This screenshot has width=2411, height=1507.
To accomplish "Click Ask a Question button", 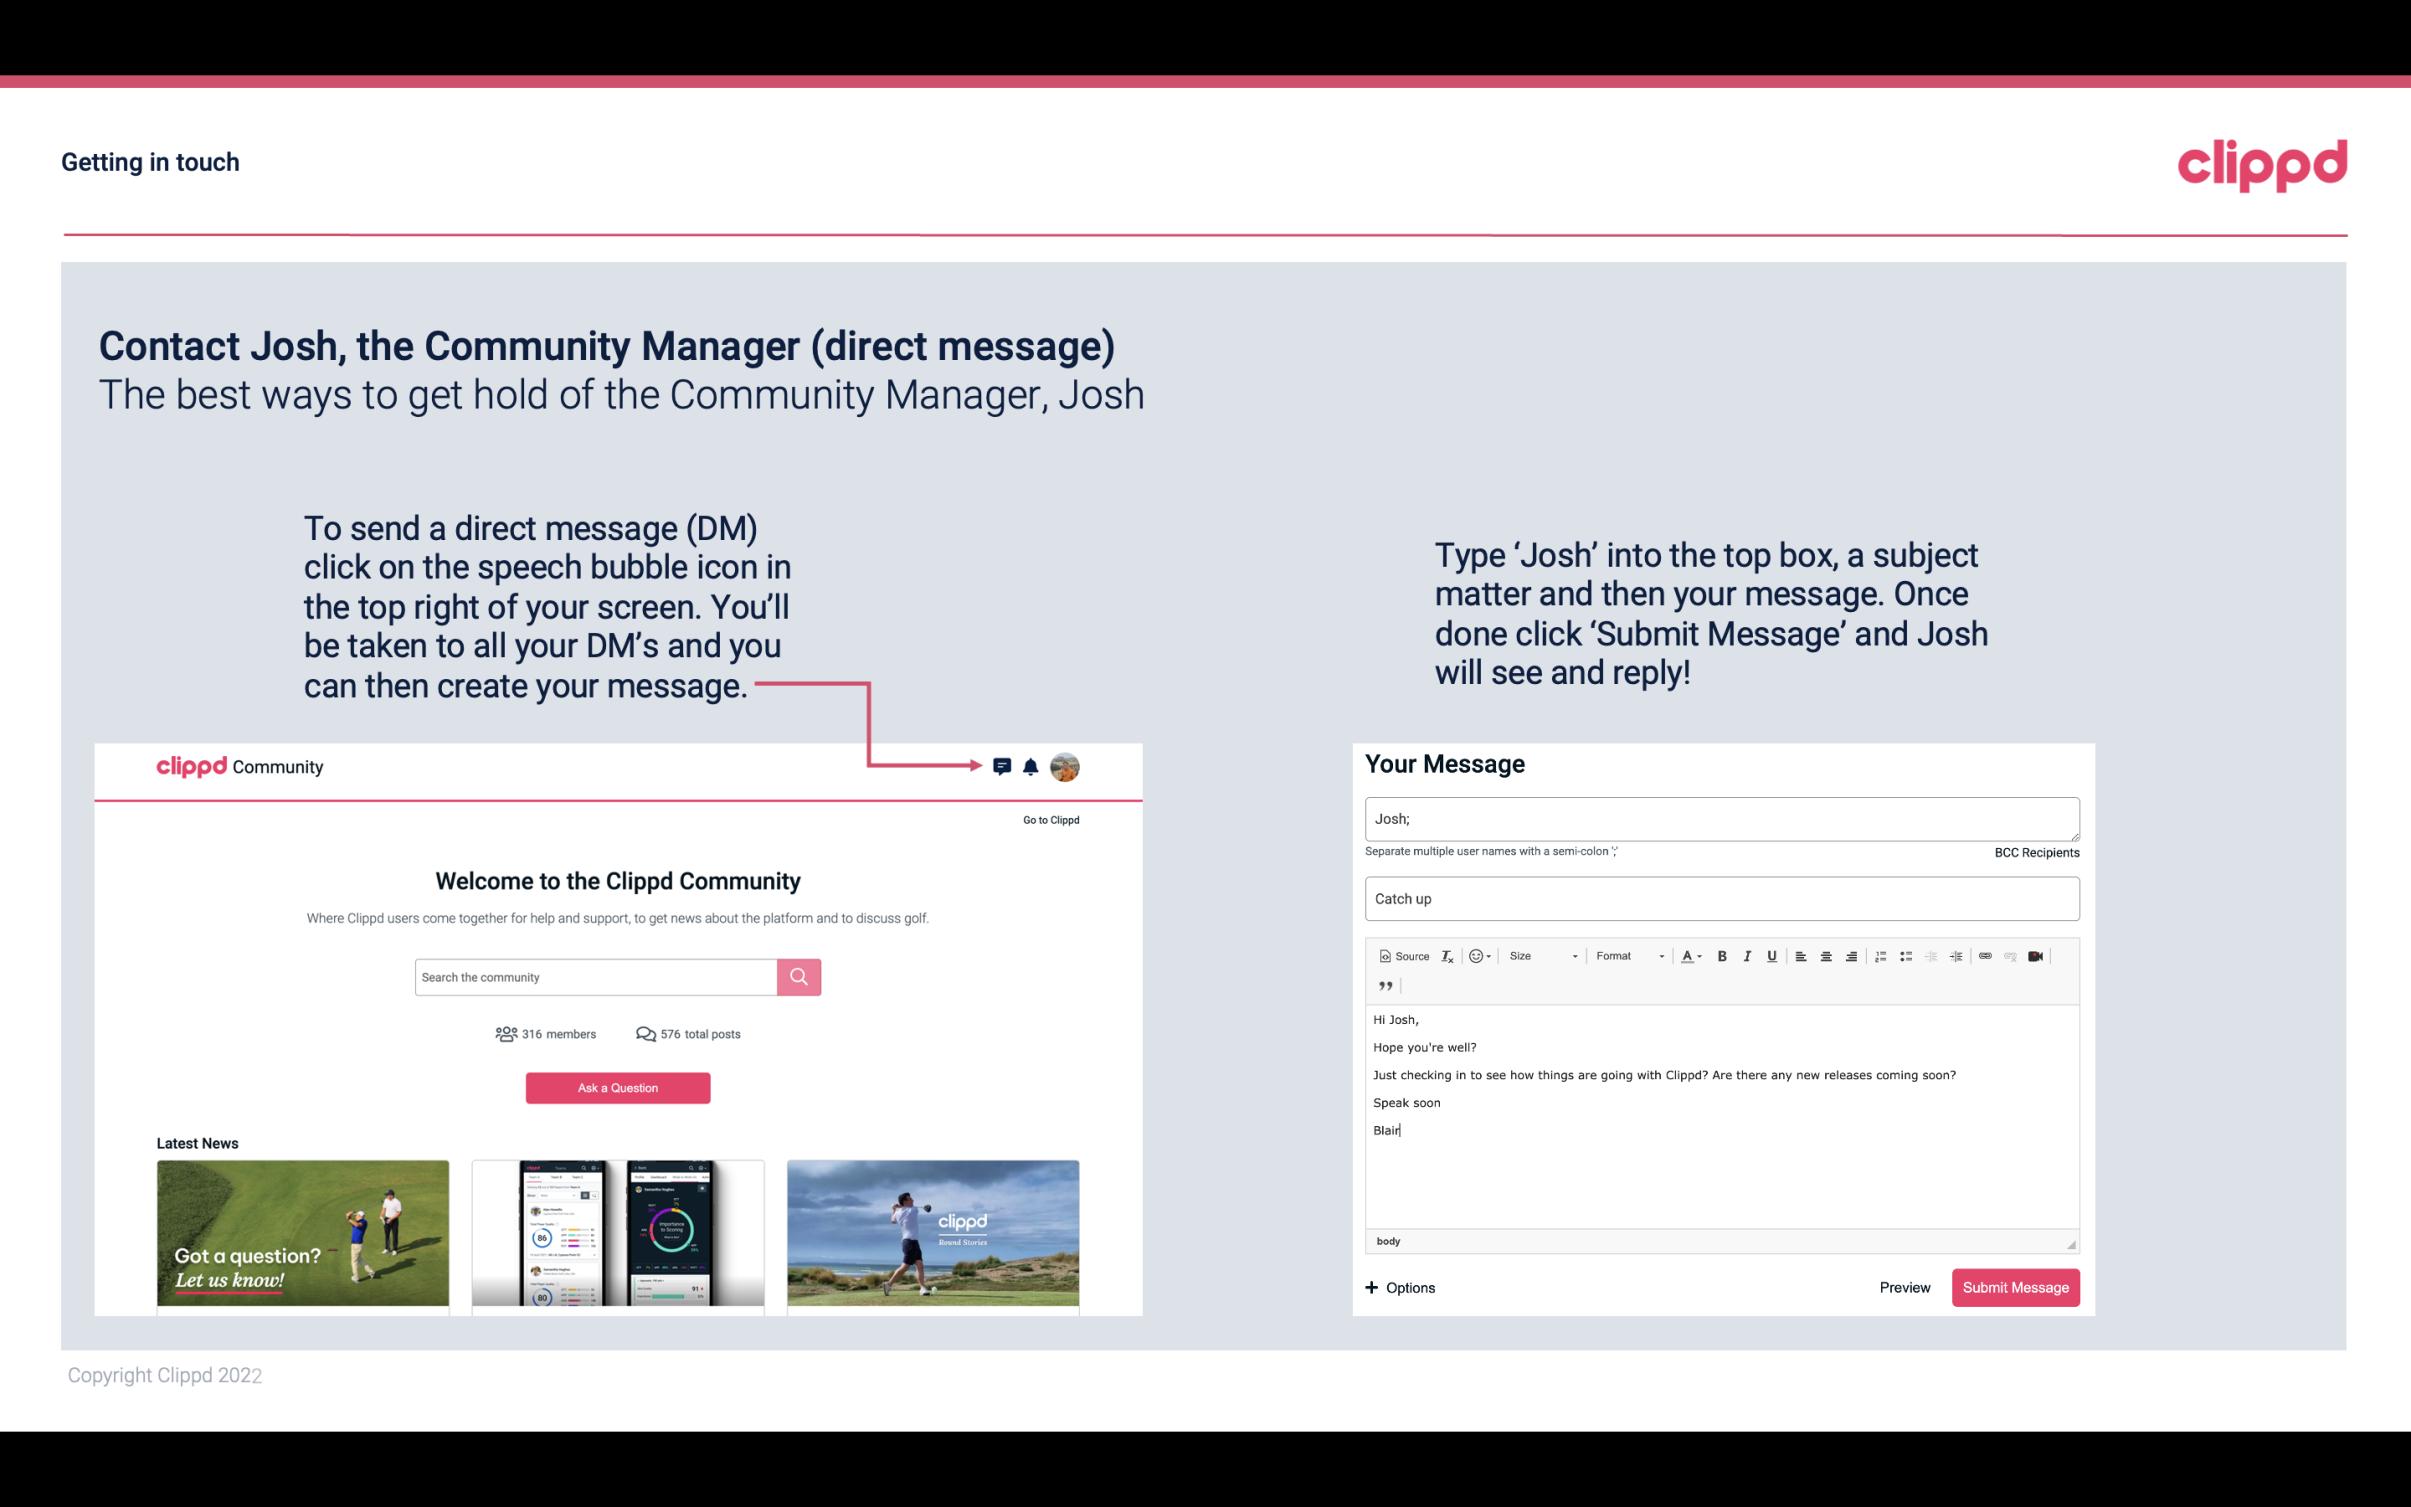I will click(616, 1085).
